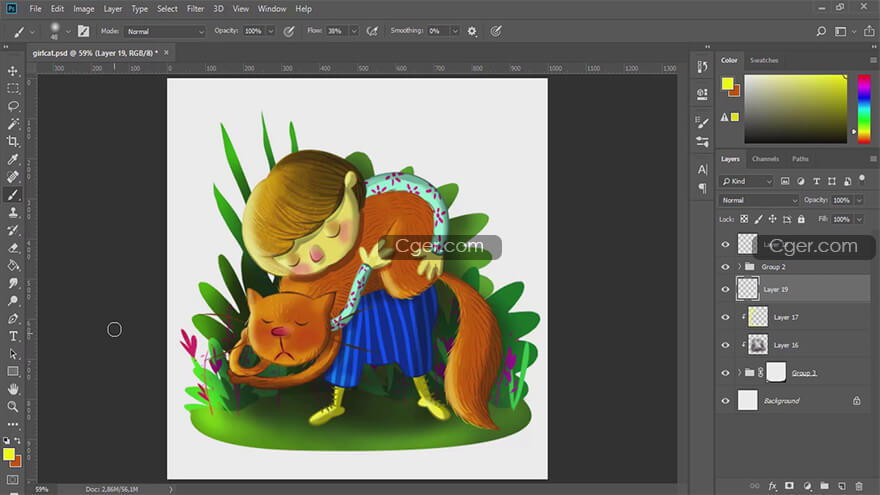880x495 pixels.
Task: Open layer filter Kind dropdown
Action: (x=747, y=181)
